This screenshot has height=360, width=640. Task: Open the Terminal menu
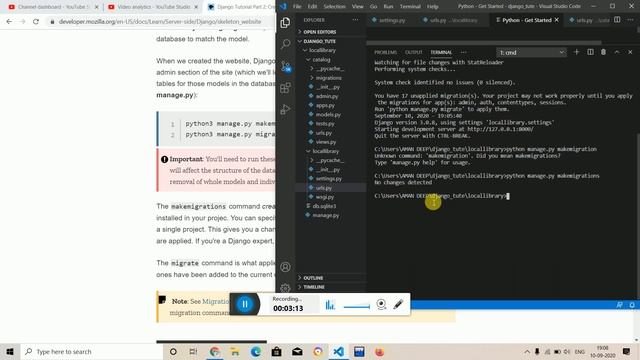pyautogui.click(x=410, y=7)
